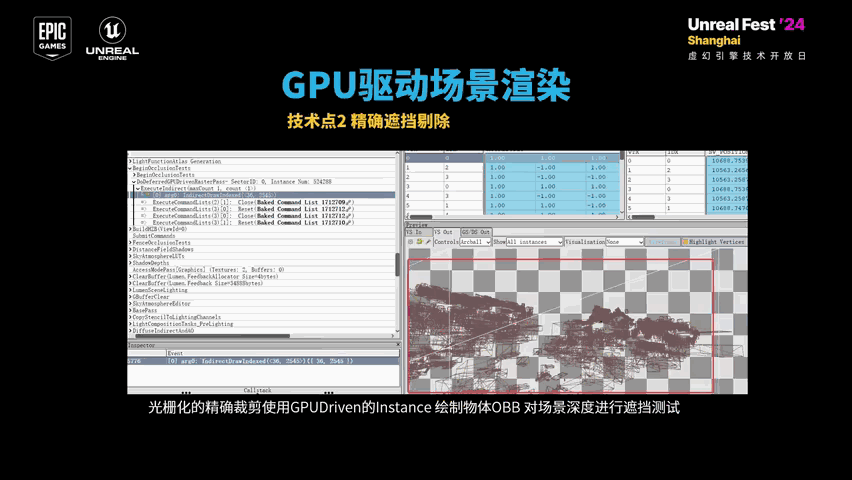Select CopyStencilToLightingChannels event
Viewport: 852px width, 480px height.
coord(177,317)
